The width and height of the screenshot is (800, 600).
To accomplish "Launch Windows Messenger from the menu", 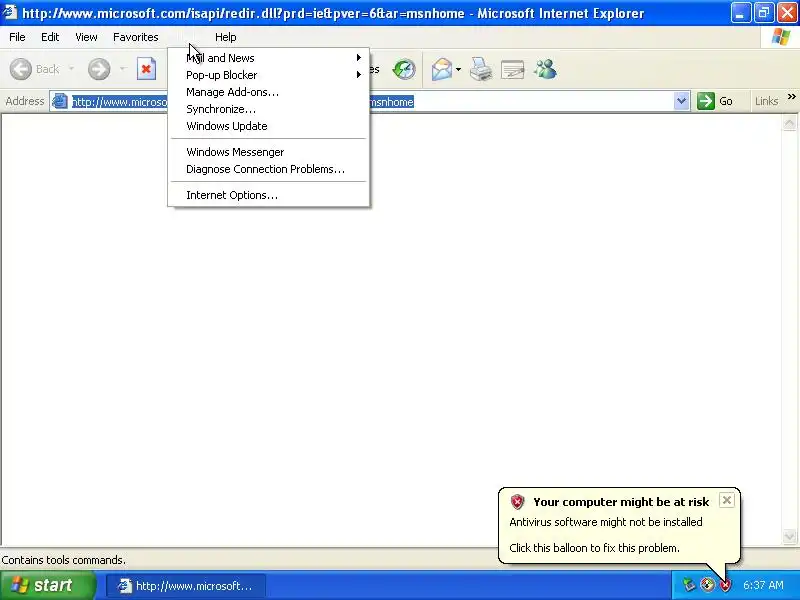I will [x=268, y=152].
